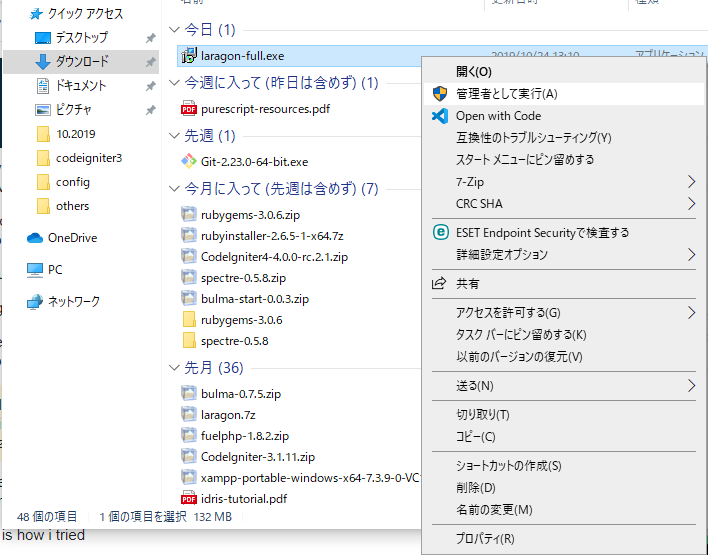Choose 以前のバージョンの復元(V)
708x555 pixels.
pos(564,357)
